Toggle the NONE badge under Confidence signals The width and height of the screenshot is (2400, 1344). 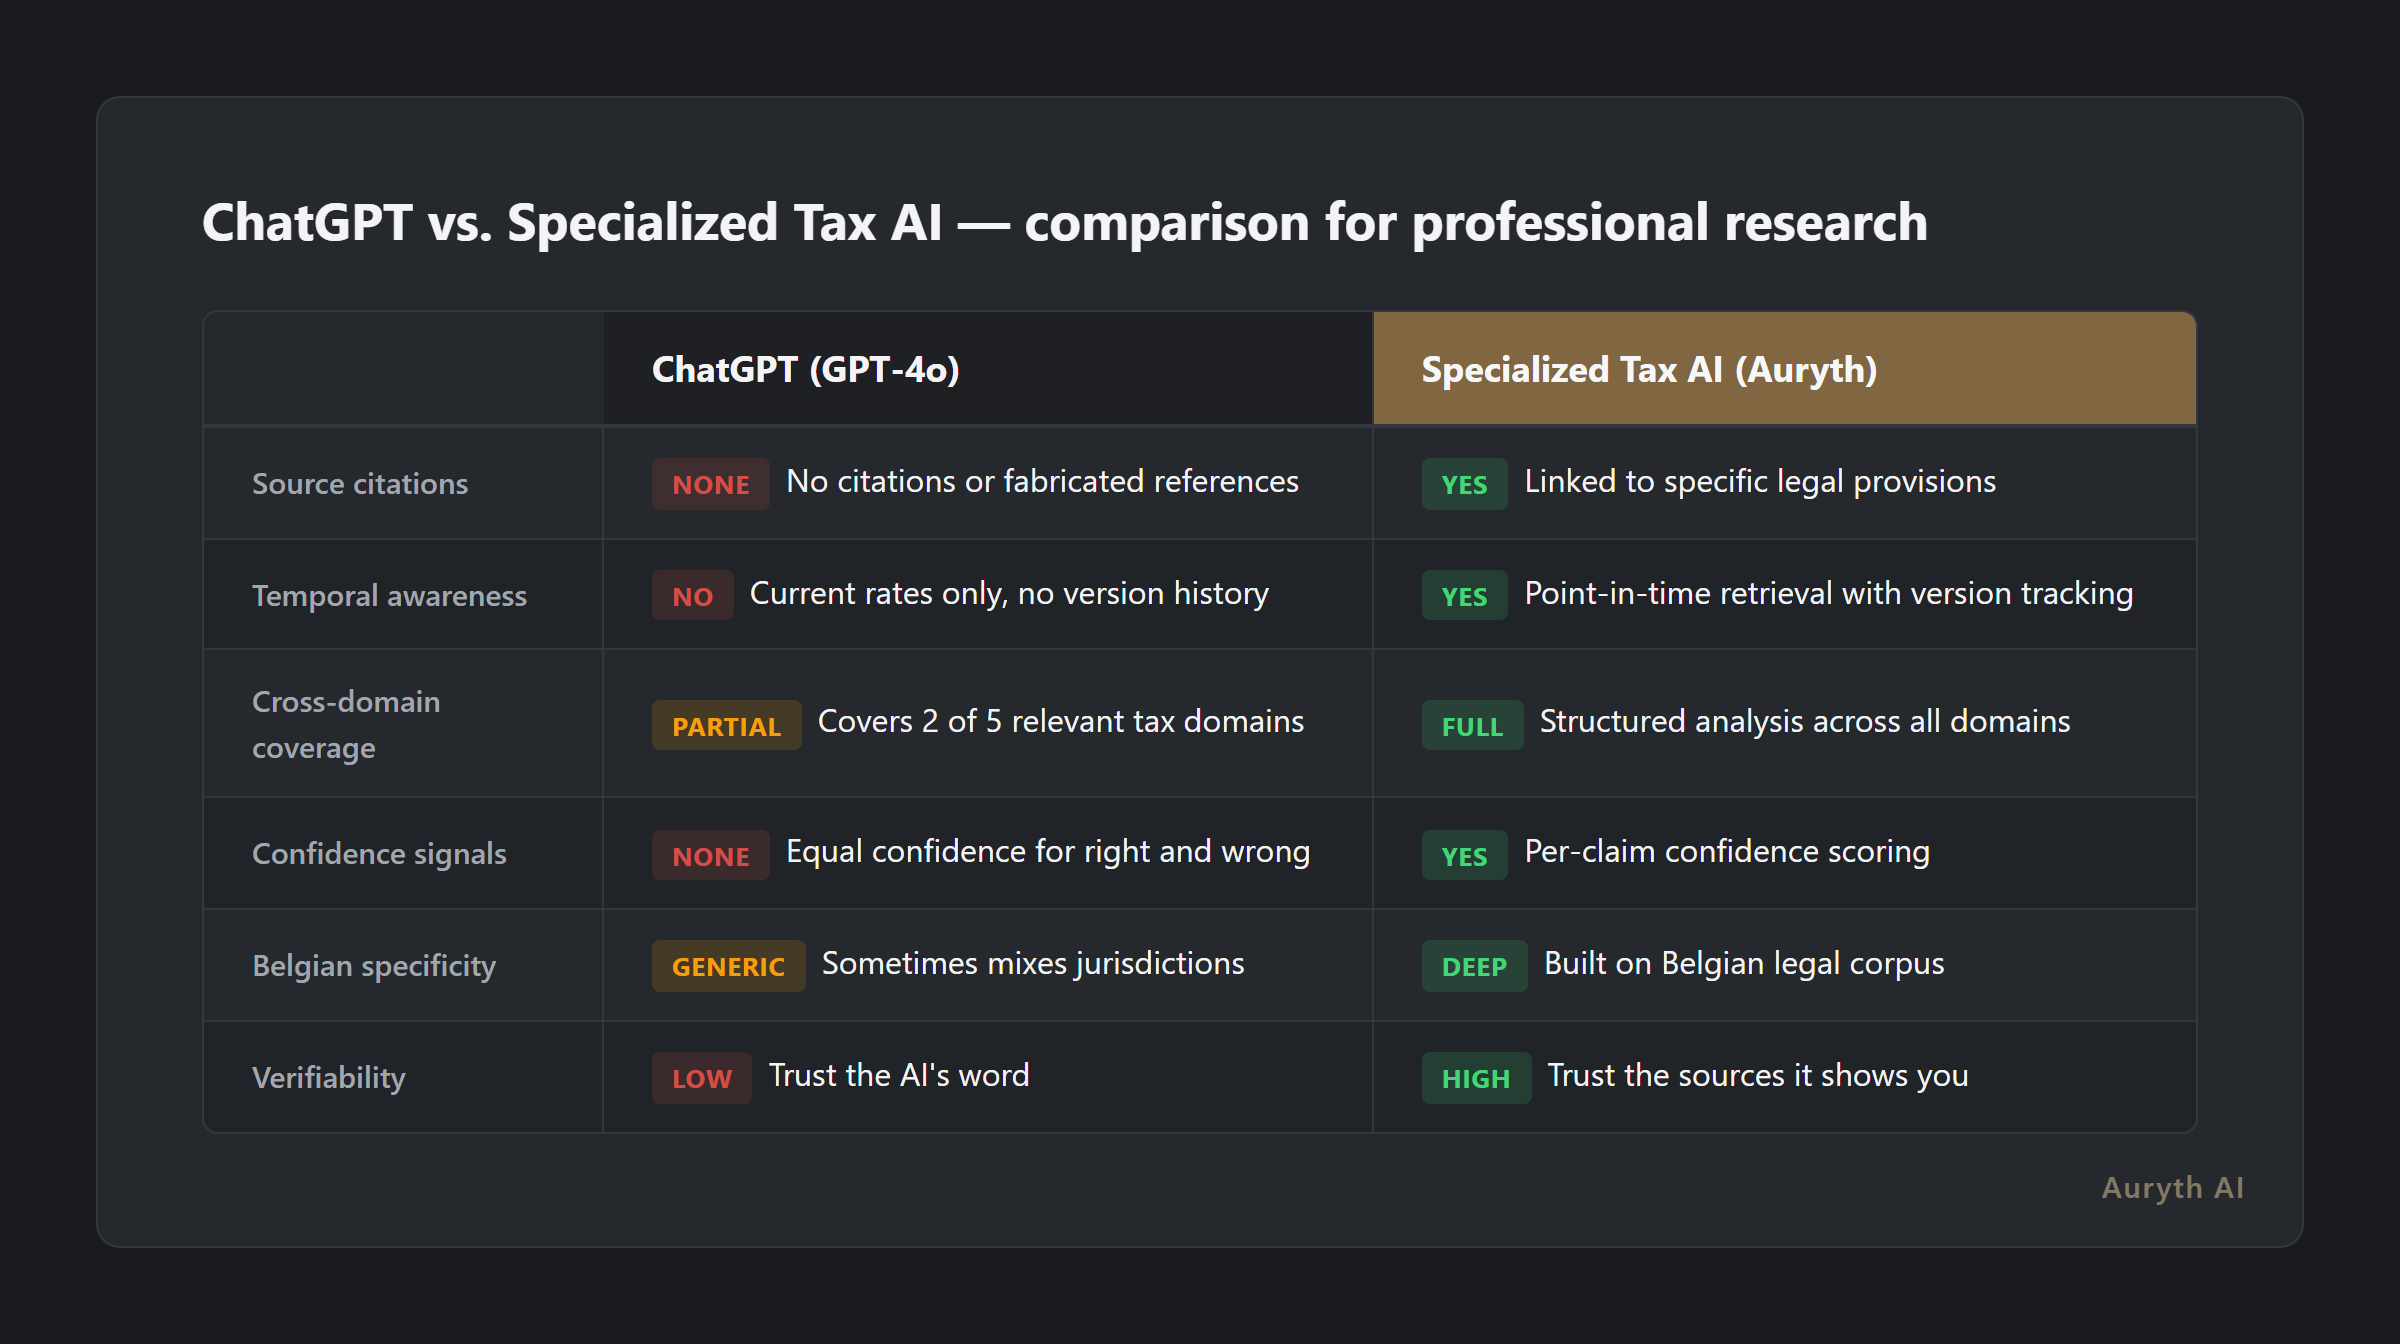[710, 855]
